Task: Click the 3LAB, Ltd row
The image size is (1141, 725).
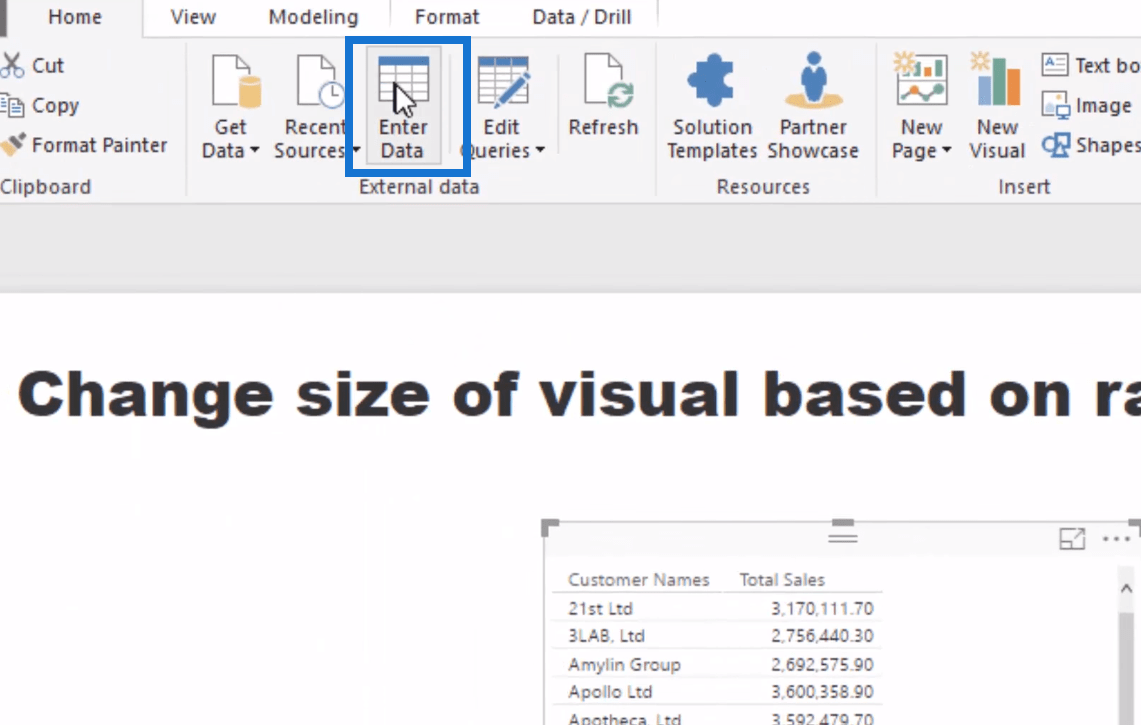Action: pos(717,636)
